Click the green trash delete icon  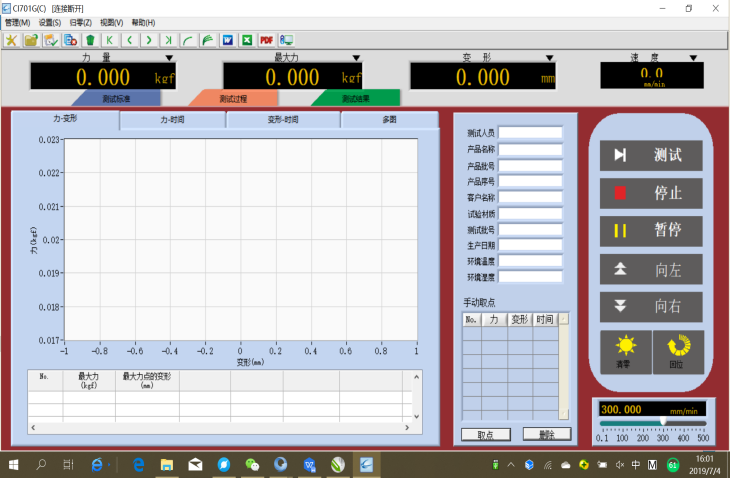point(90,40)
